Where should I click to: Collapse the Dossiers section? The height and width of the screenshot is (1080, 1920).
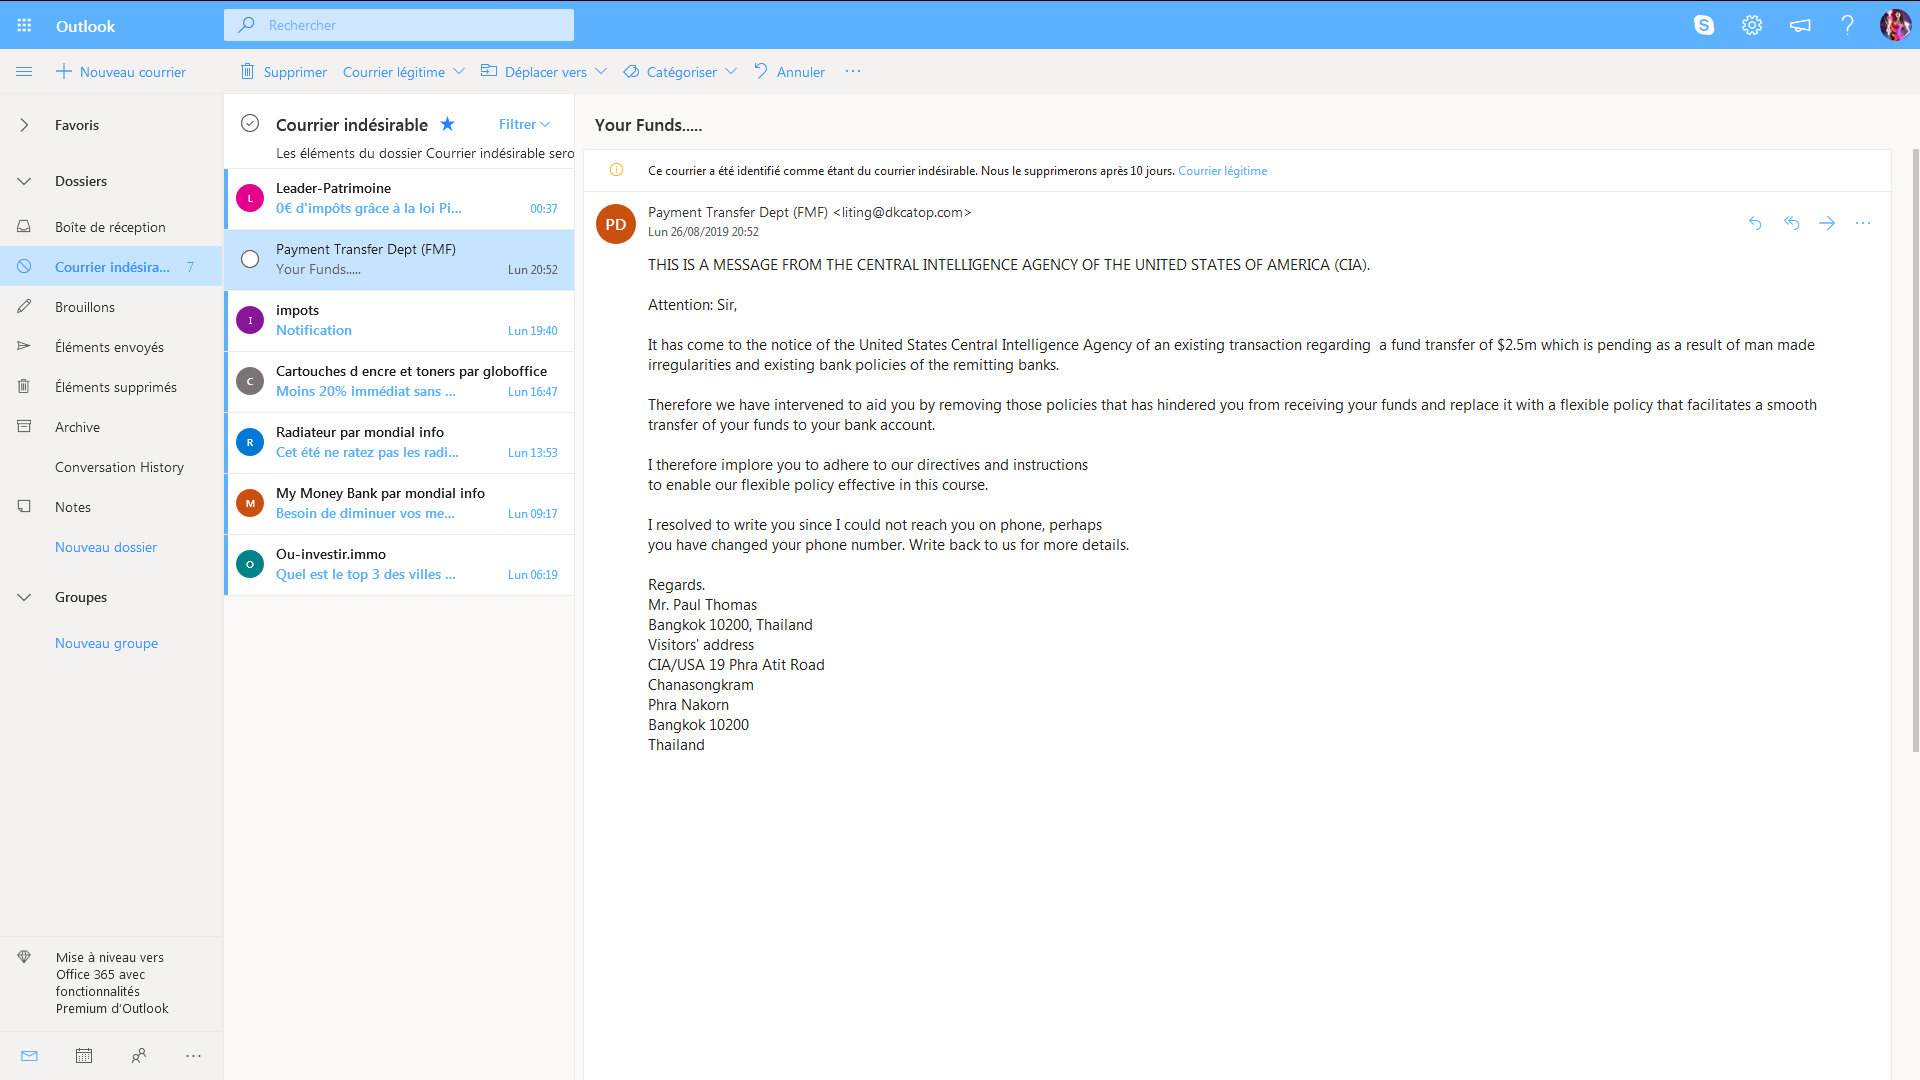pos(23,181)
